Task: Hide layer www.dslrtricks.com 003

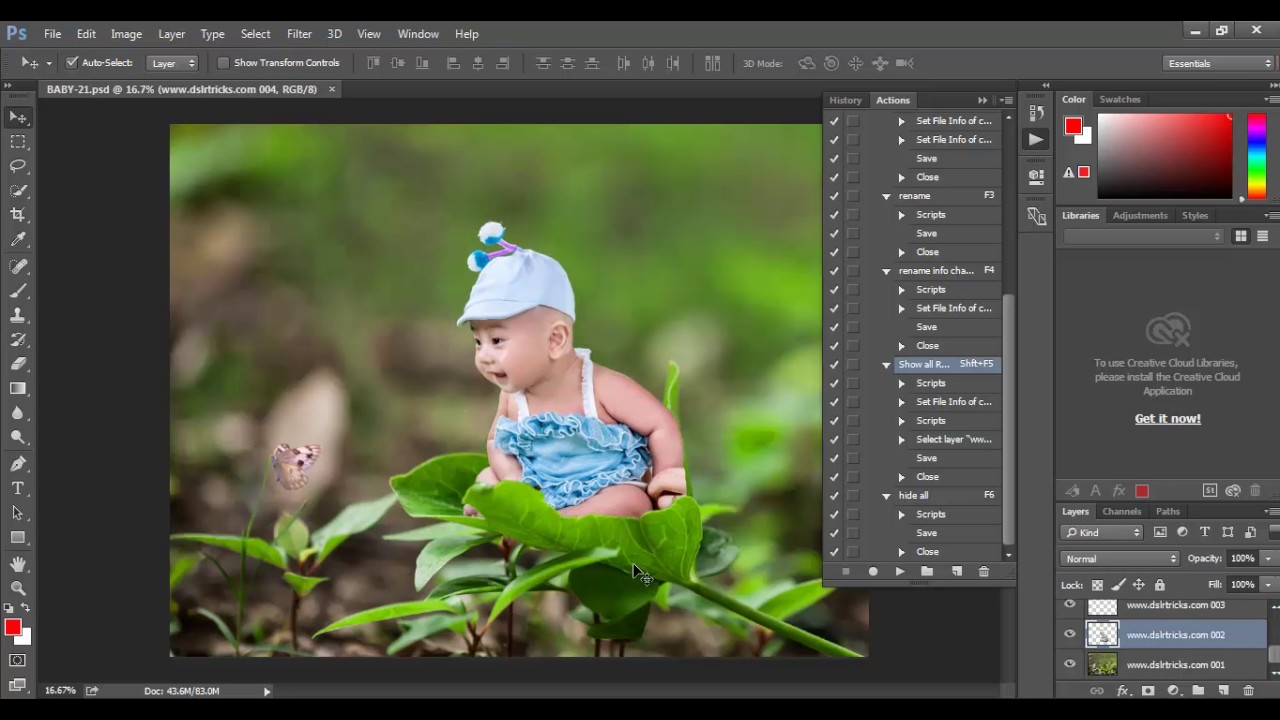Action: [x=1070, y=605]
